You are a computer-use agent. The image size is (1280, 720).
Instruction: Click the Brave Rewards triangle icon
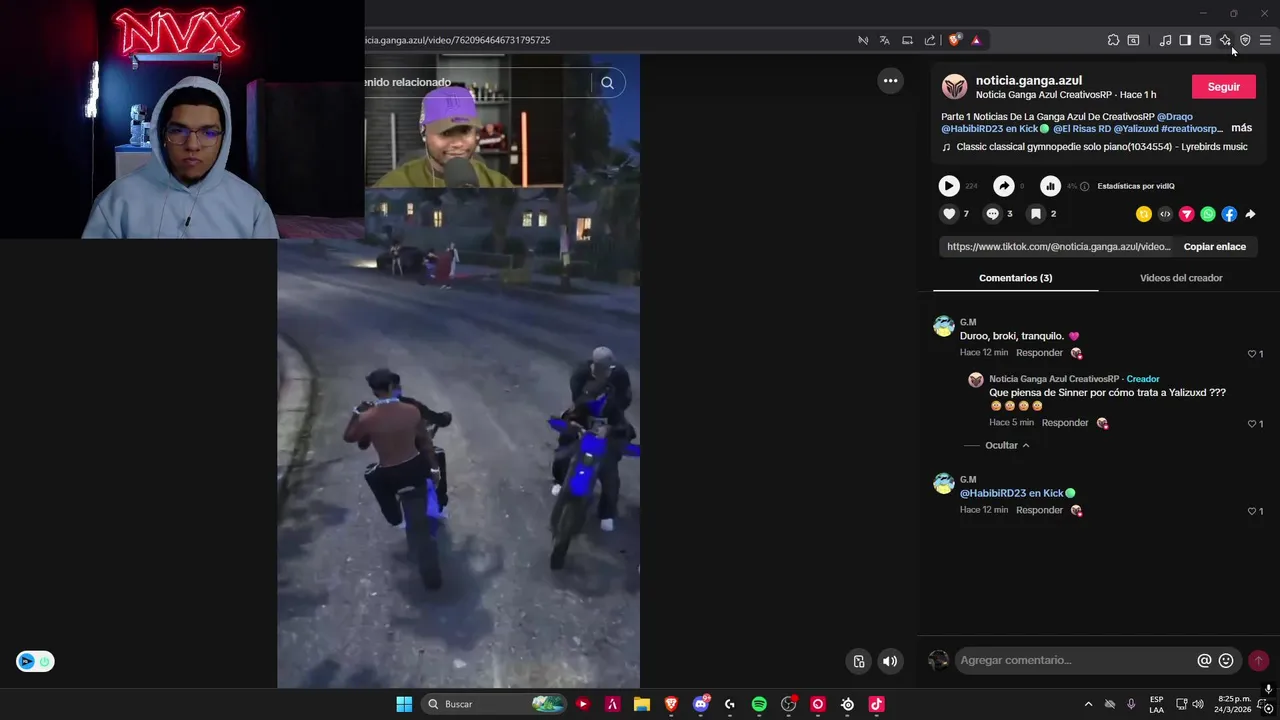coord(976,40)
